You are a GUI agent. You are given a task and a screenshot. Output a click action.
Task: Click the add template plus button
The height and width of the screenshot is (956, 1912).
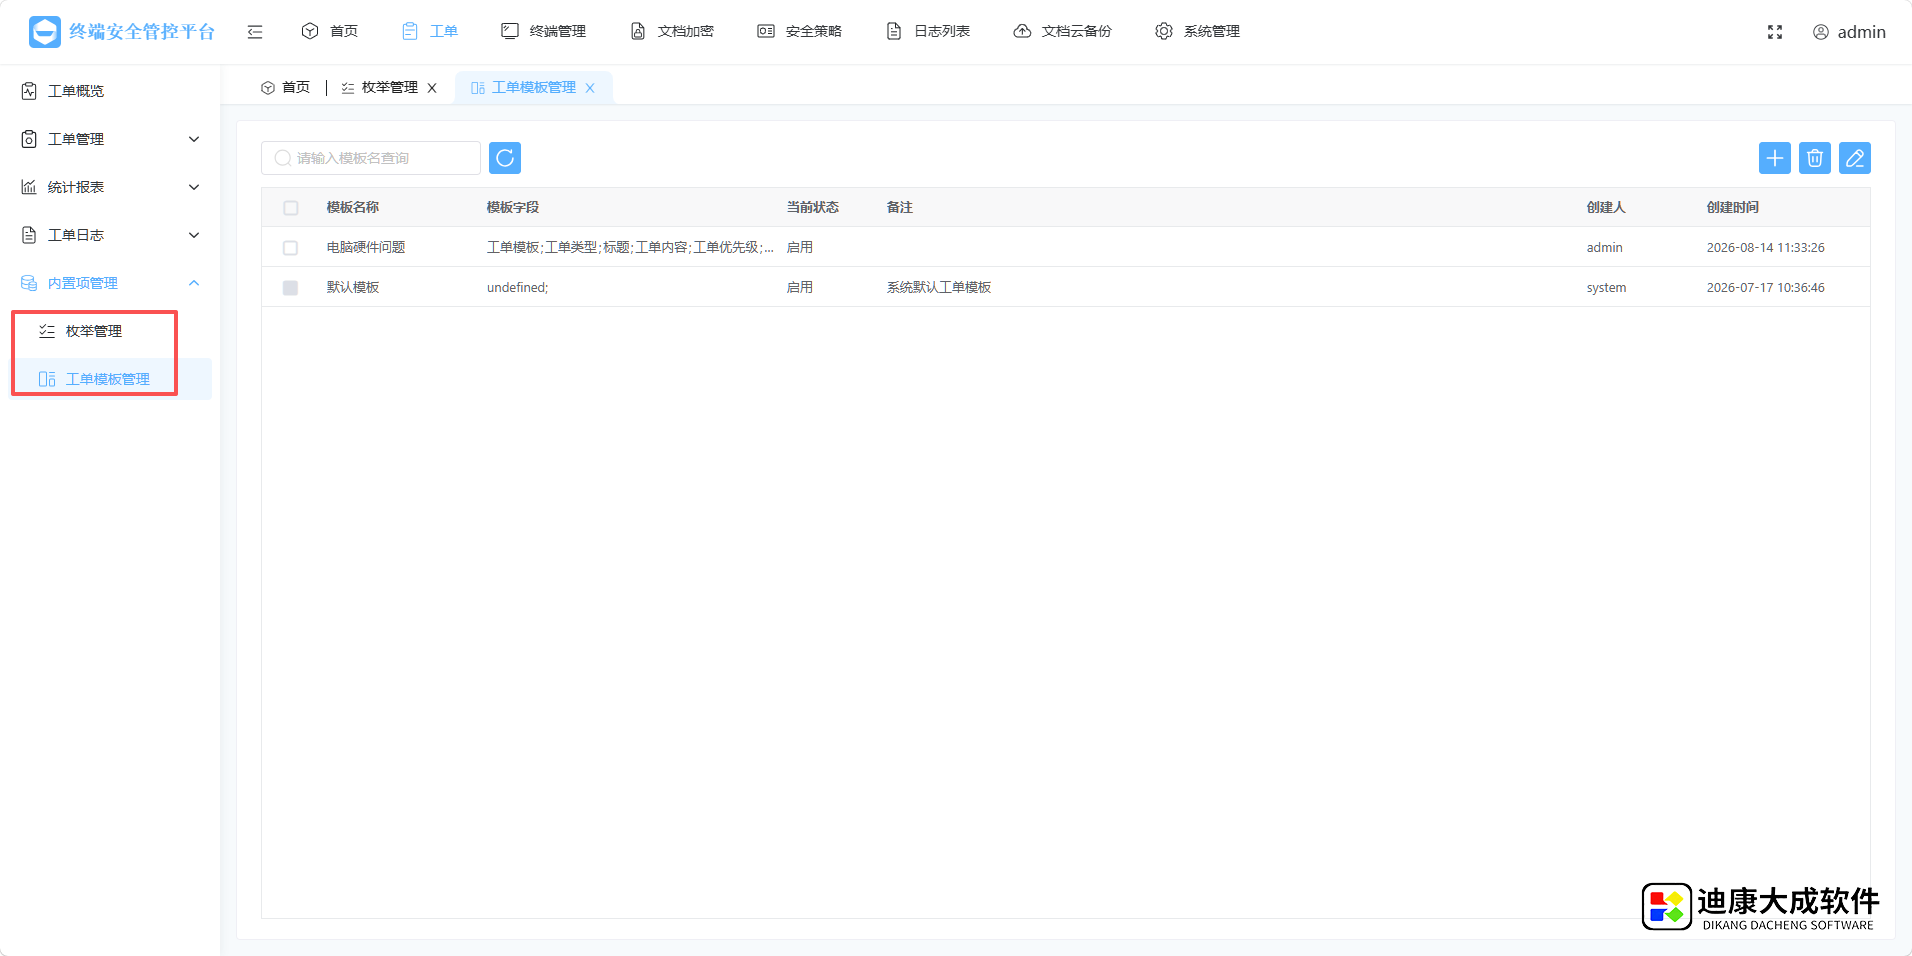point(1775,158)
